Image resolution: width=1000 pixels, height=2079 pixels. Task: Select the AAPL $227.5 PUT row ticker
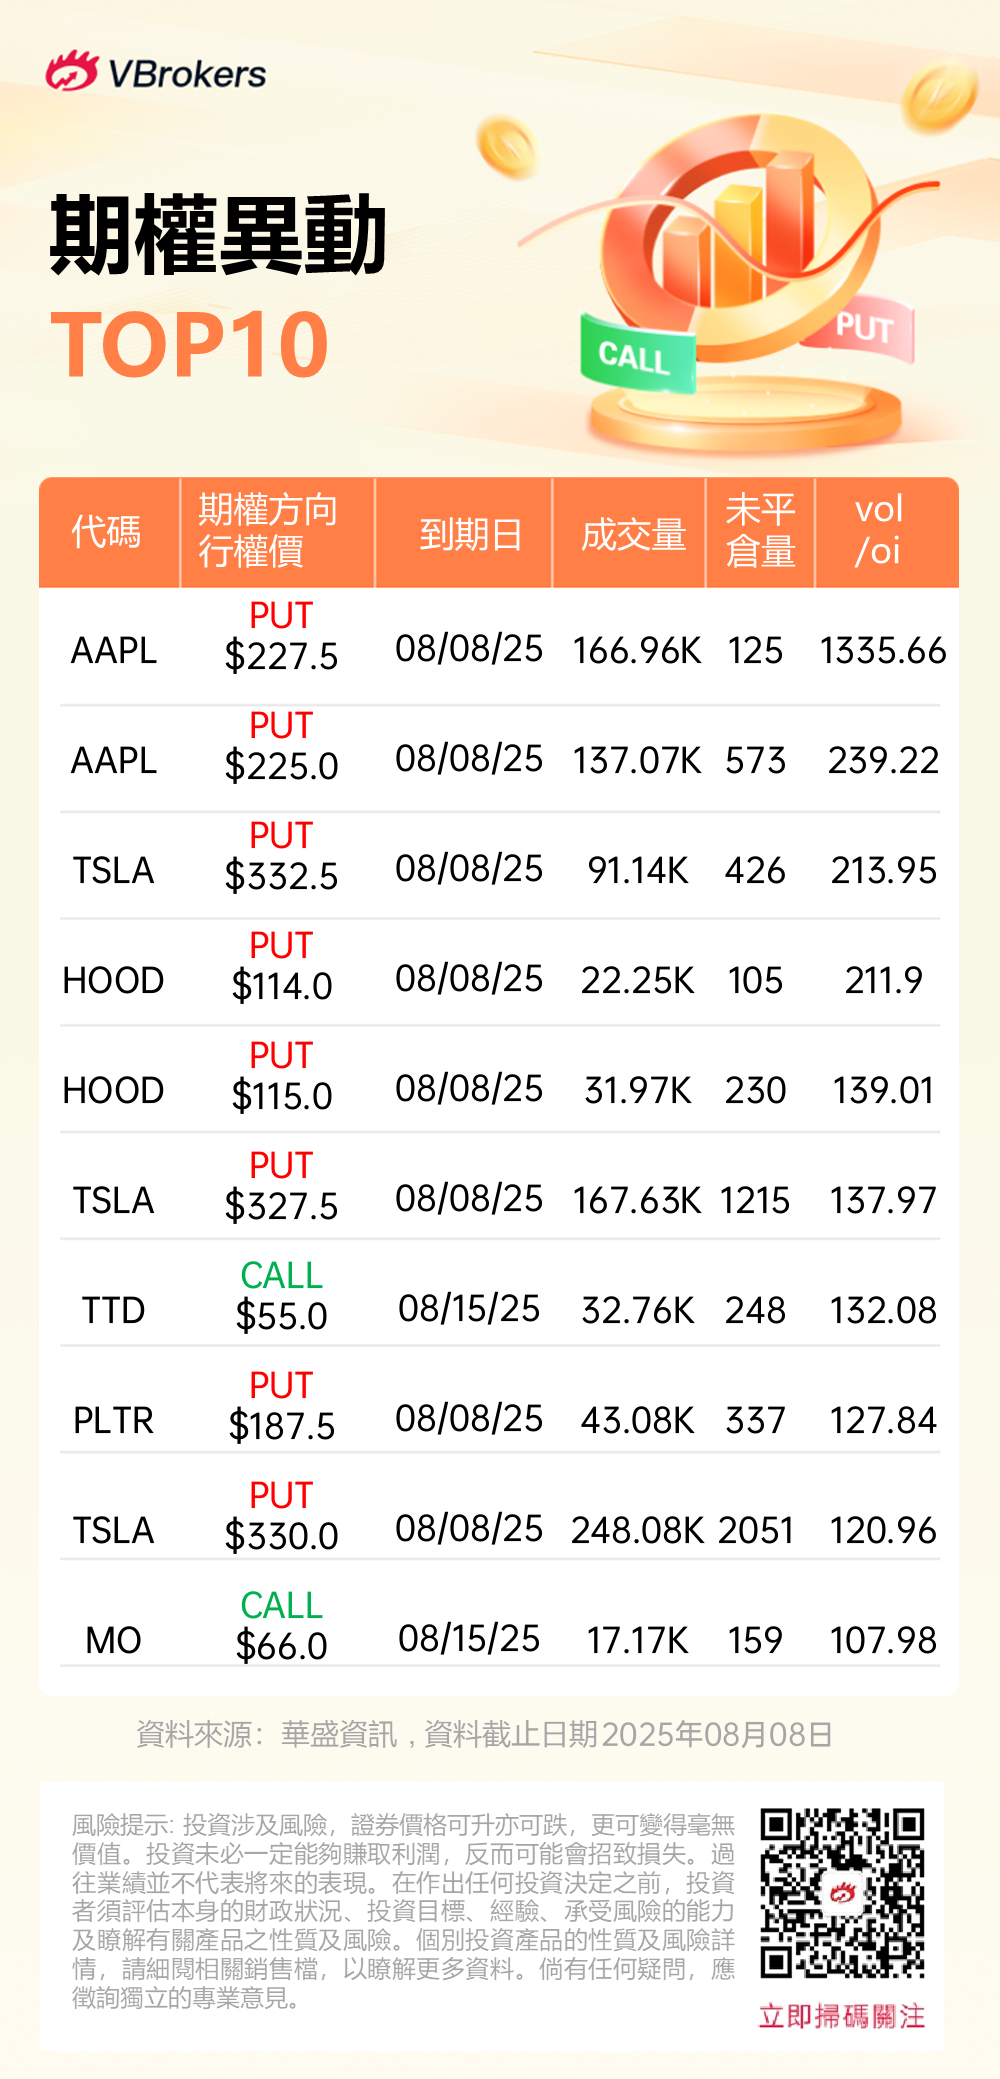tap(114, 651)
